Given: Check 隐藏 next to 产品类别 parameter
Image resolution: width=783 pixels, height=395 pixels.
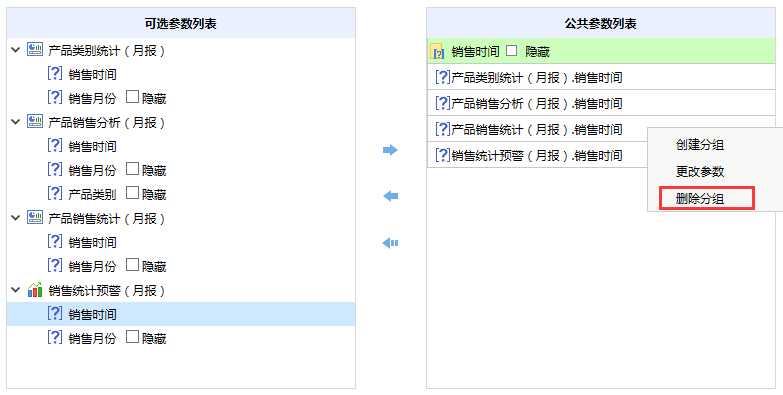Looking at the screenshot, I should click(x=132, y=193).
